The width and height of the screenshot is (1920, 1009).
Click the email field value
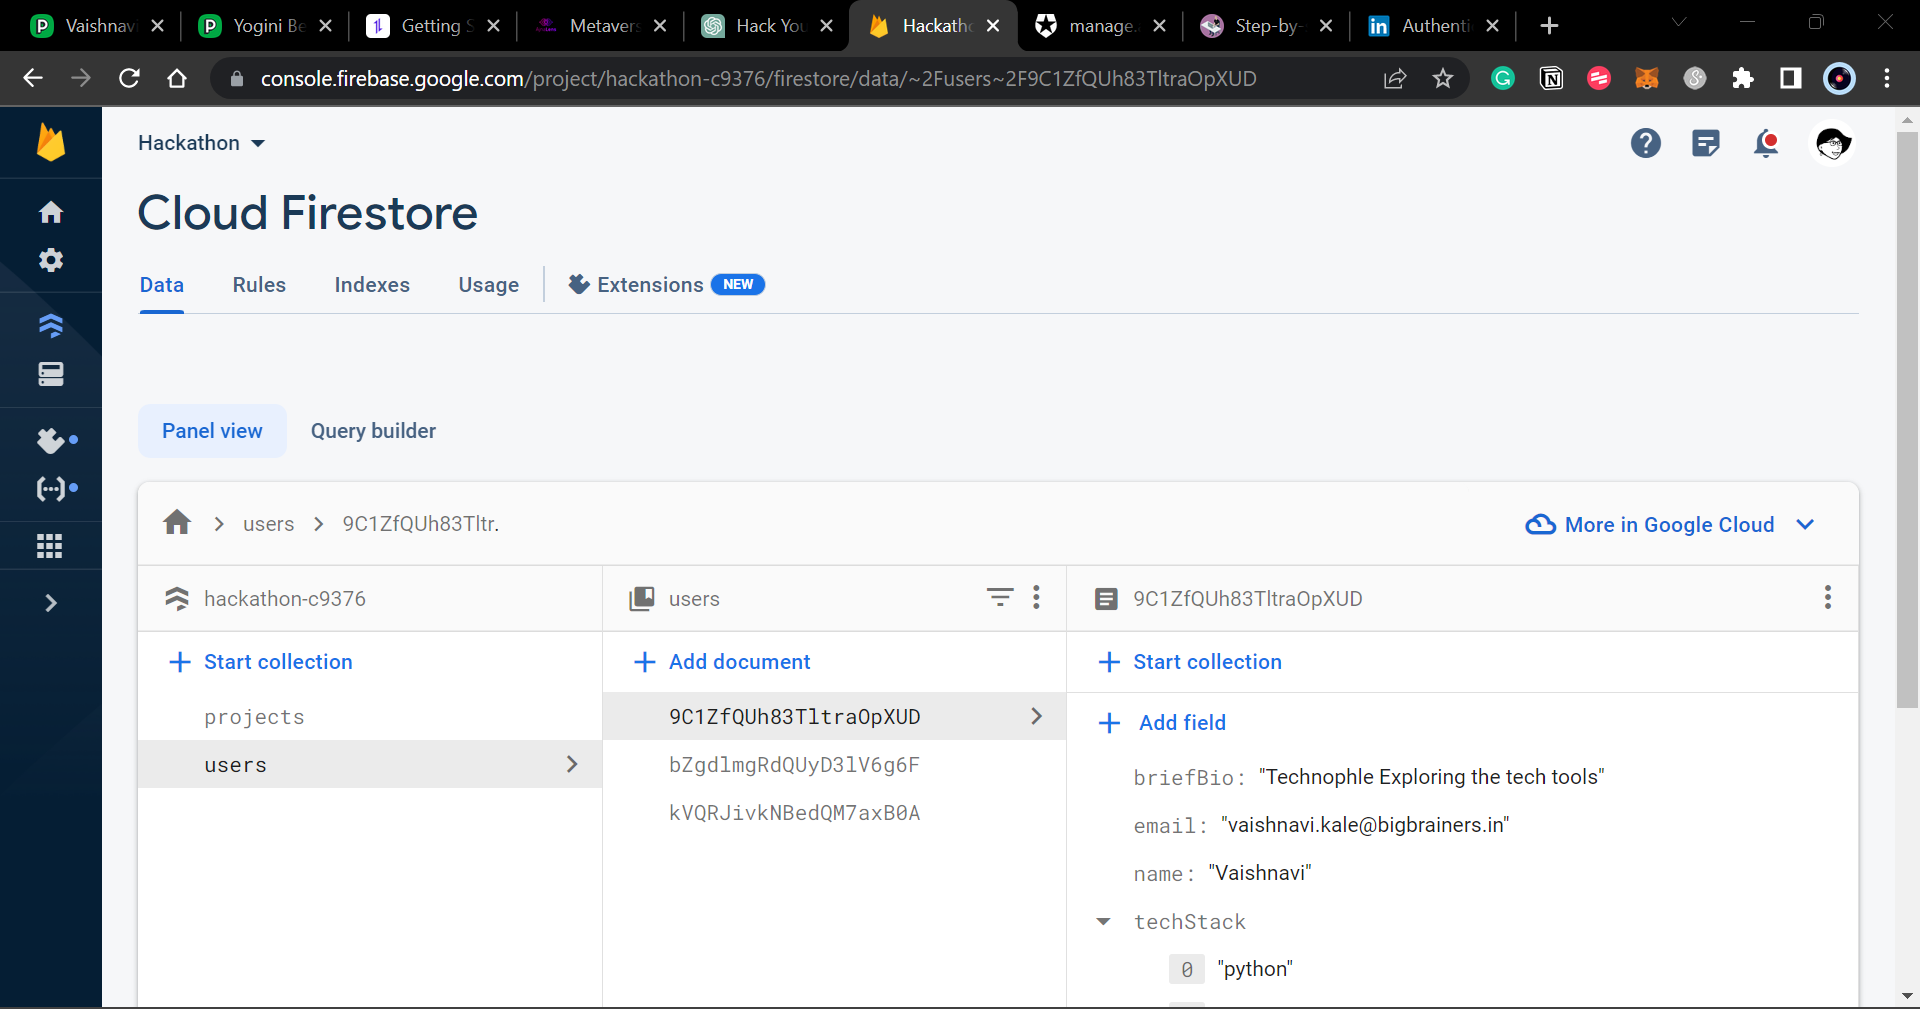[1364, 825]
